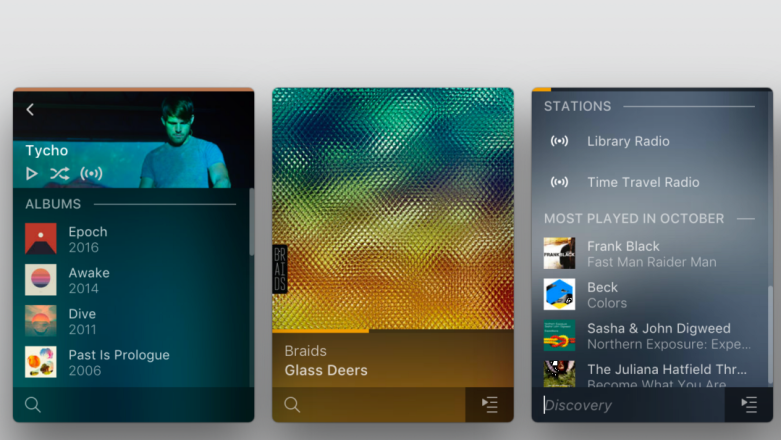Click the ALBUMS section header
781x440 pixels.
(53, 204)
